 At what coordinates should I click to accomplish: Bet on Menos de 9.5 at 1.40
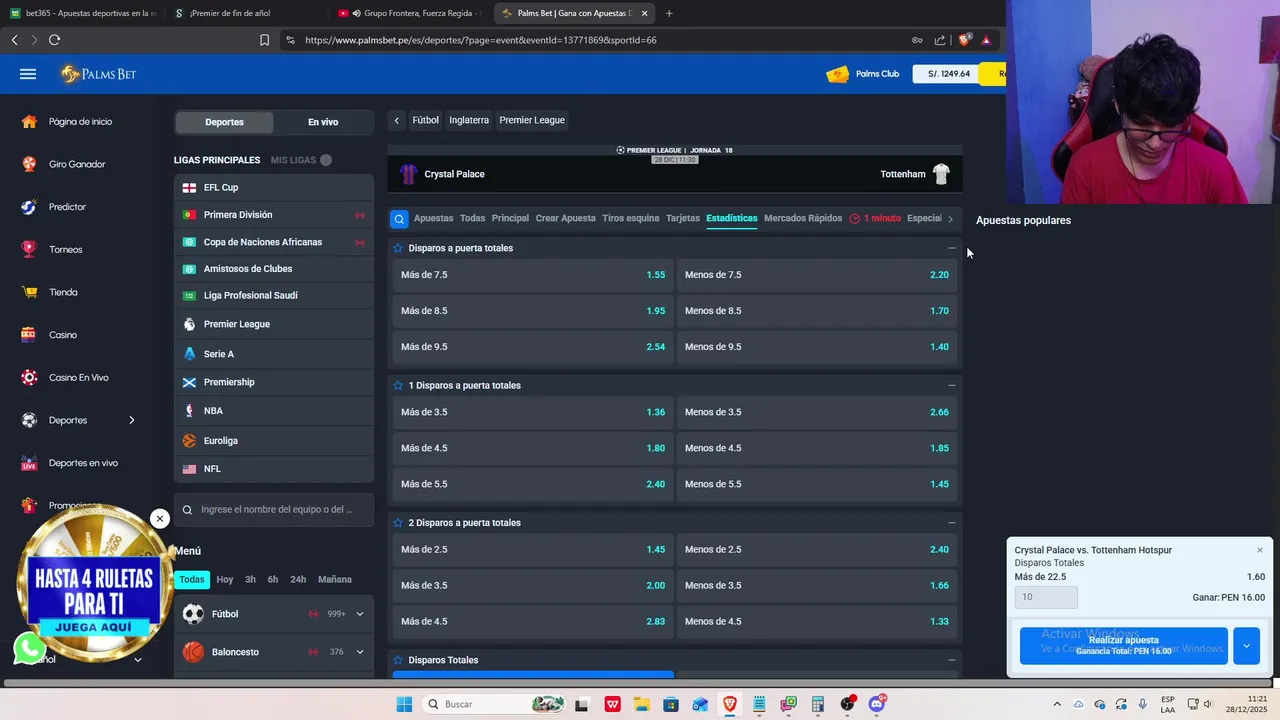click(x=817, y=347)
